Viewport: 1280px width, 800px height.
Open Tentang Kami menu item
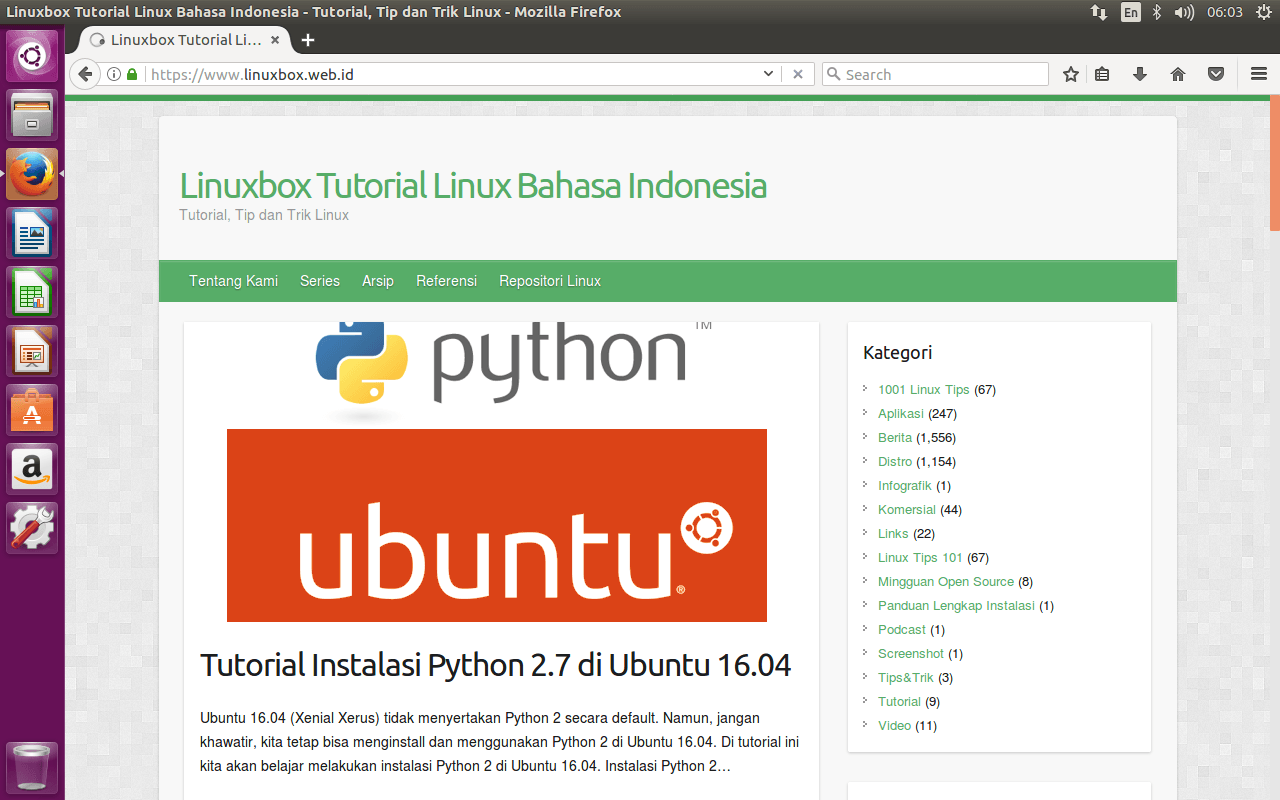tap(234, 281)
